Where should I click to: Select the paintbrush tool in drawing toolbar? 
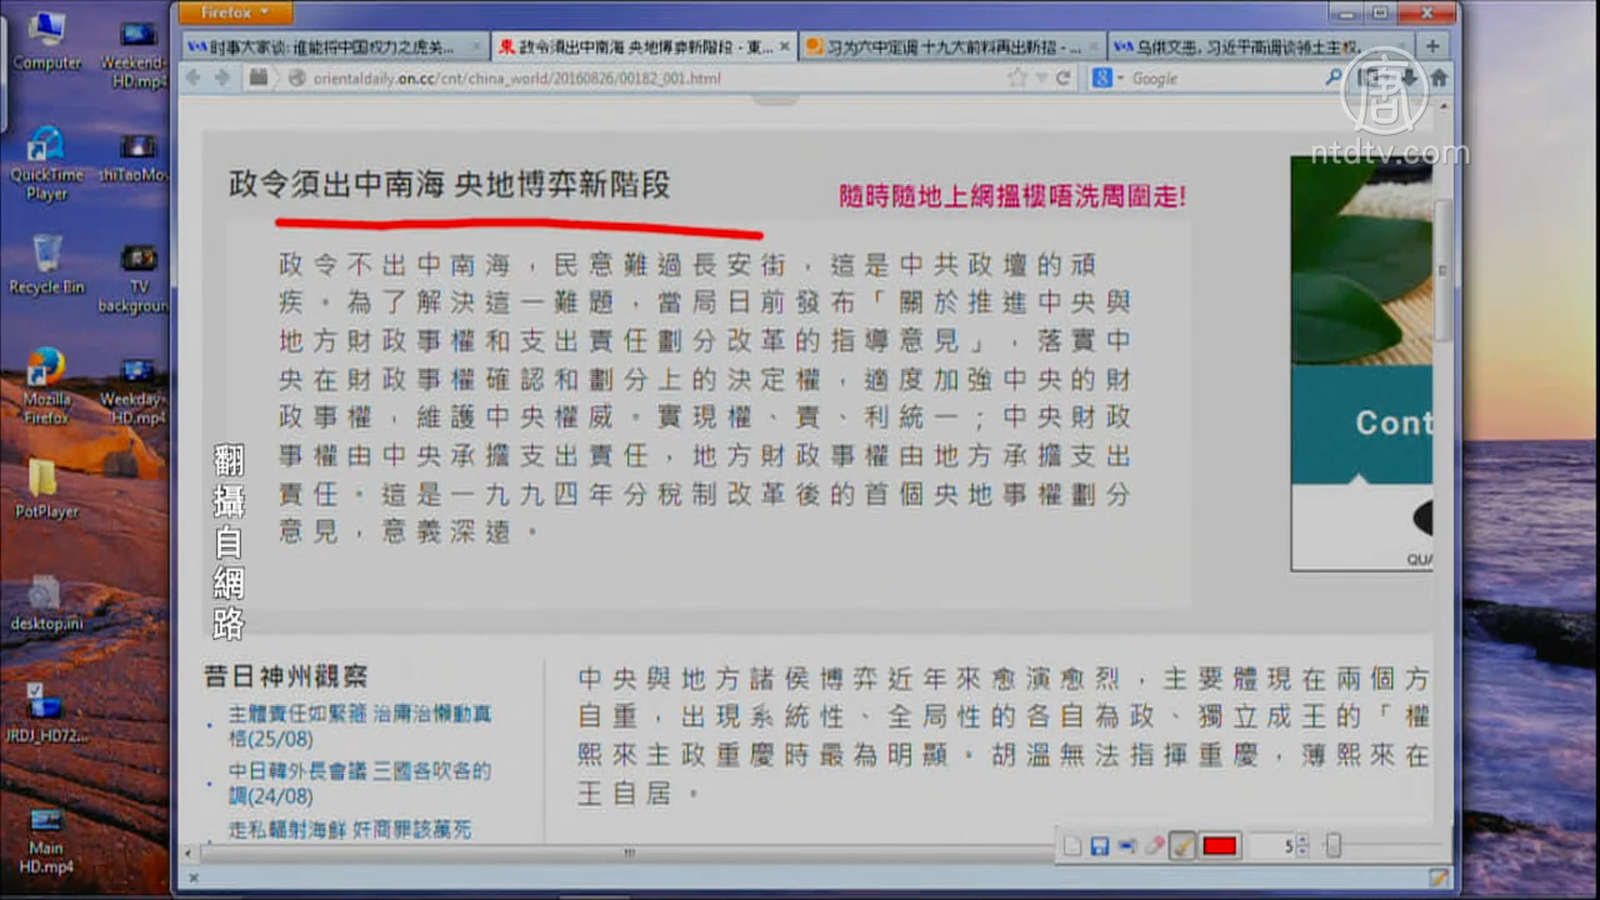tap(1182, 846)
